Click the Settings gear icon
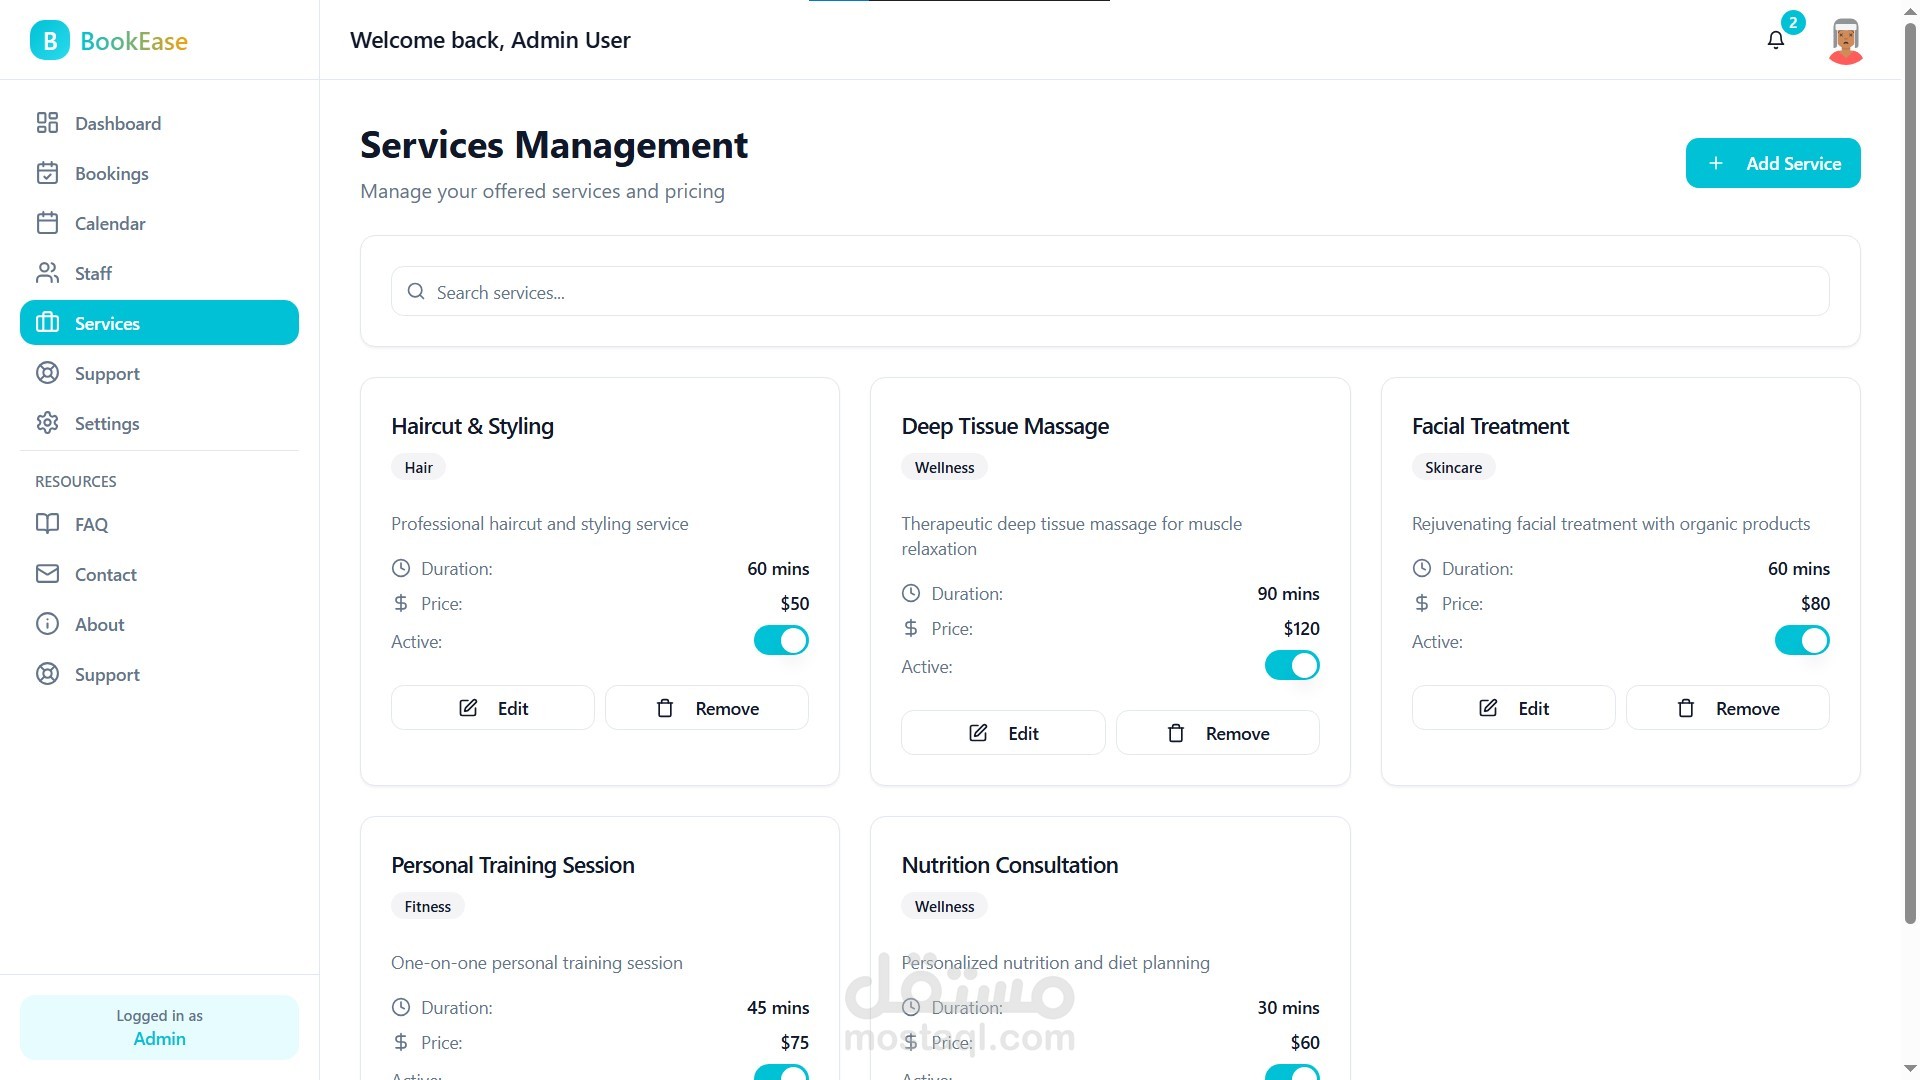 (x=47, y=423)
